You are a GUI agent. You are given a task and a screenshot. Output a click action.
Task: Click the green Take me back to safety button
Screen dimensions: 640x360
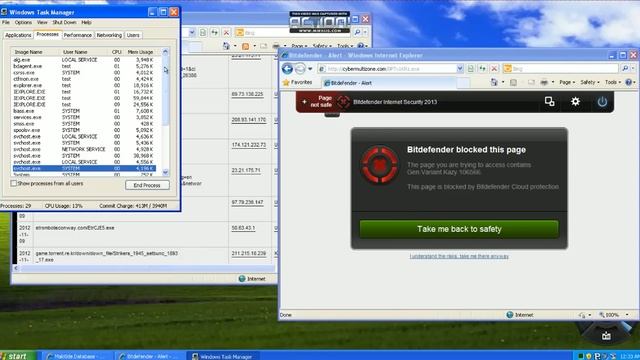coord(459,229)
